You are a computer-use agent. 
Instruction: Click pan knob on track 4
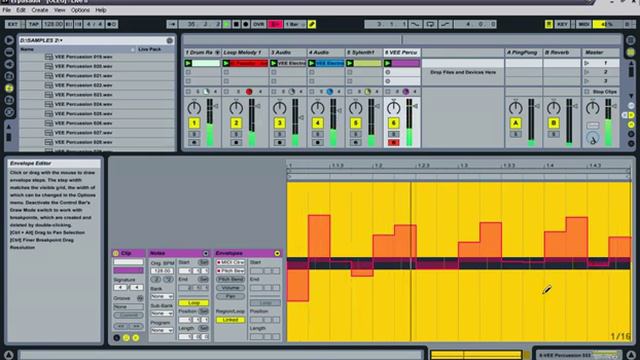click(x=318, y=108)
